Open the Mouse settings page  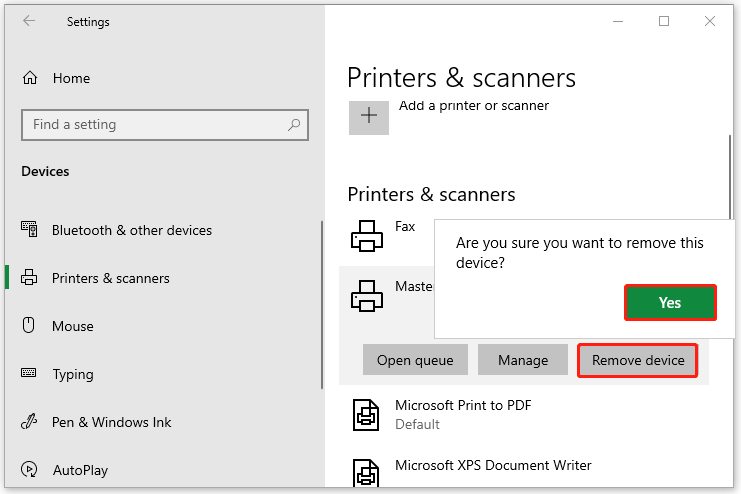pos(73,326)
